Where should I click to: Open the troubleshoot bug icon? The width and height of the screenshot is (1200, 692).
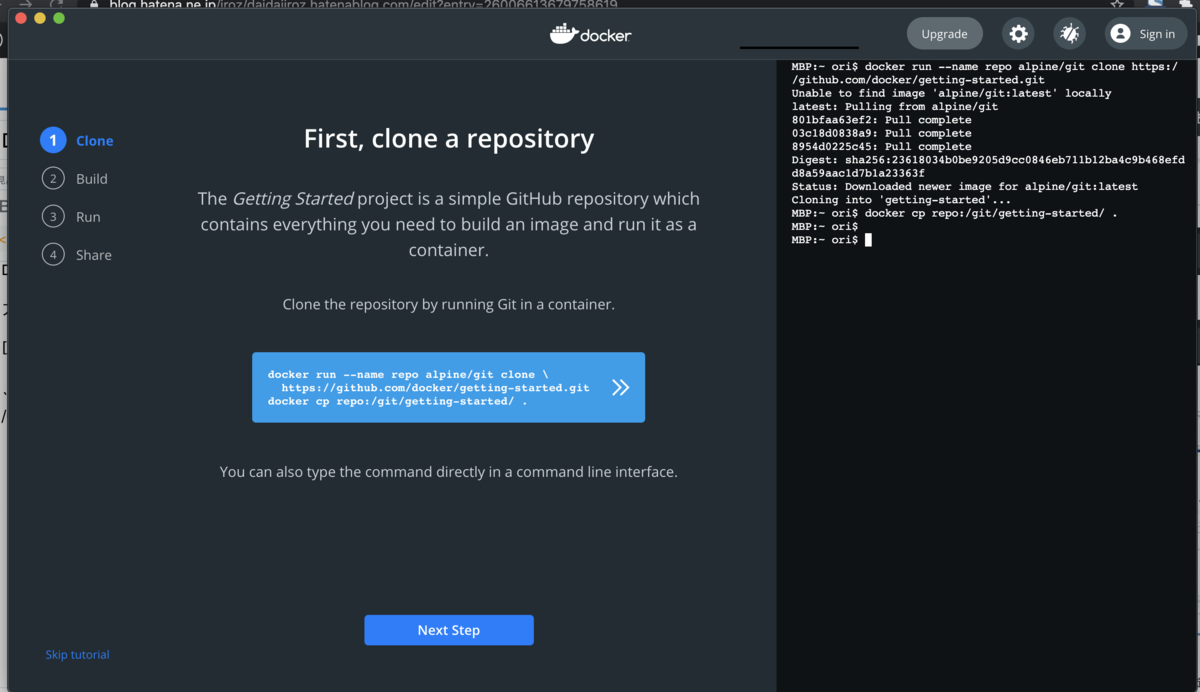[x=1069, y=34]
